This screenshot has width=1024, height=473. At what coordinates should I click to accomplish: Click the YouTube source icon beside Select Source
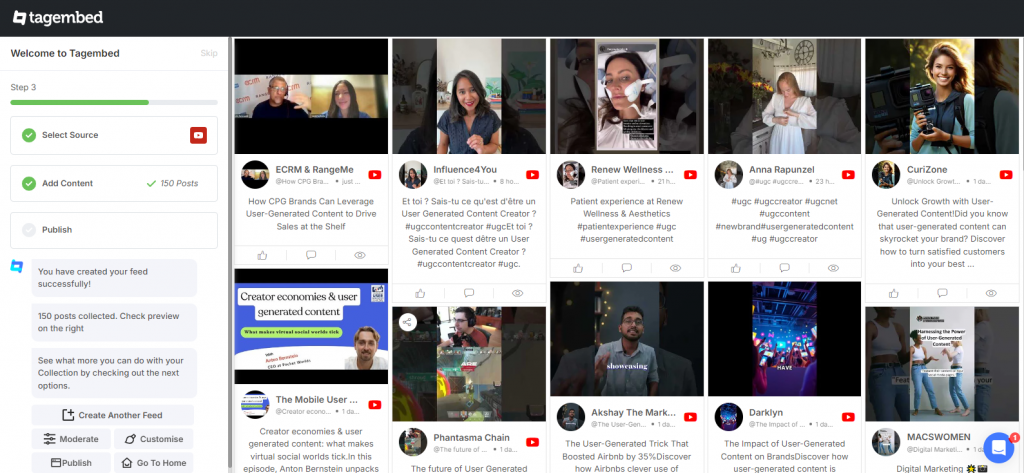coord(199,135)
